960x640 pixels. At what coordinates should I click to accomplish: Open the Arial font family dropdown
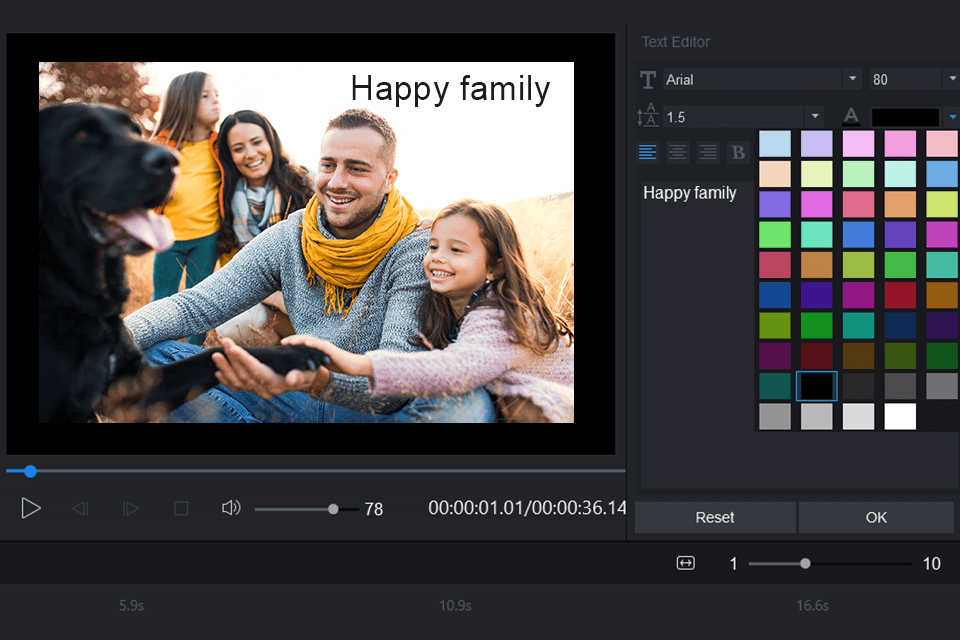(852, 79)
